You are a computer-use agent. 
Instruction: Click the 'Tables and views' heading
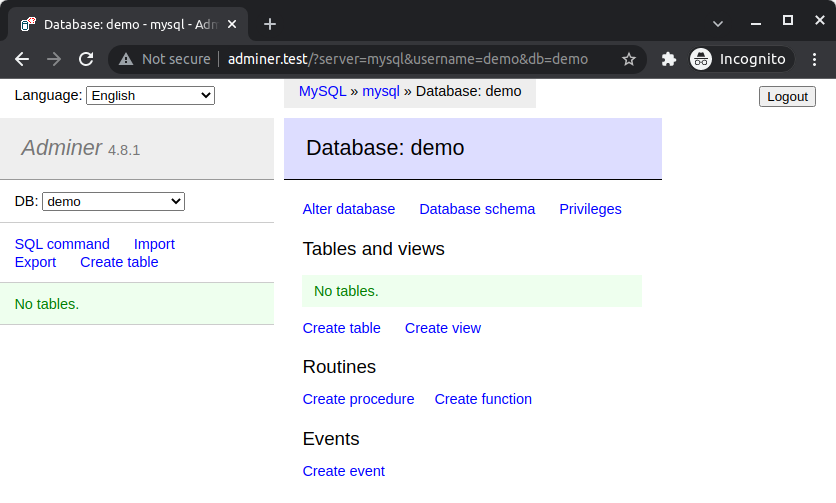373,249
